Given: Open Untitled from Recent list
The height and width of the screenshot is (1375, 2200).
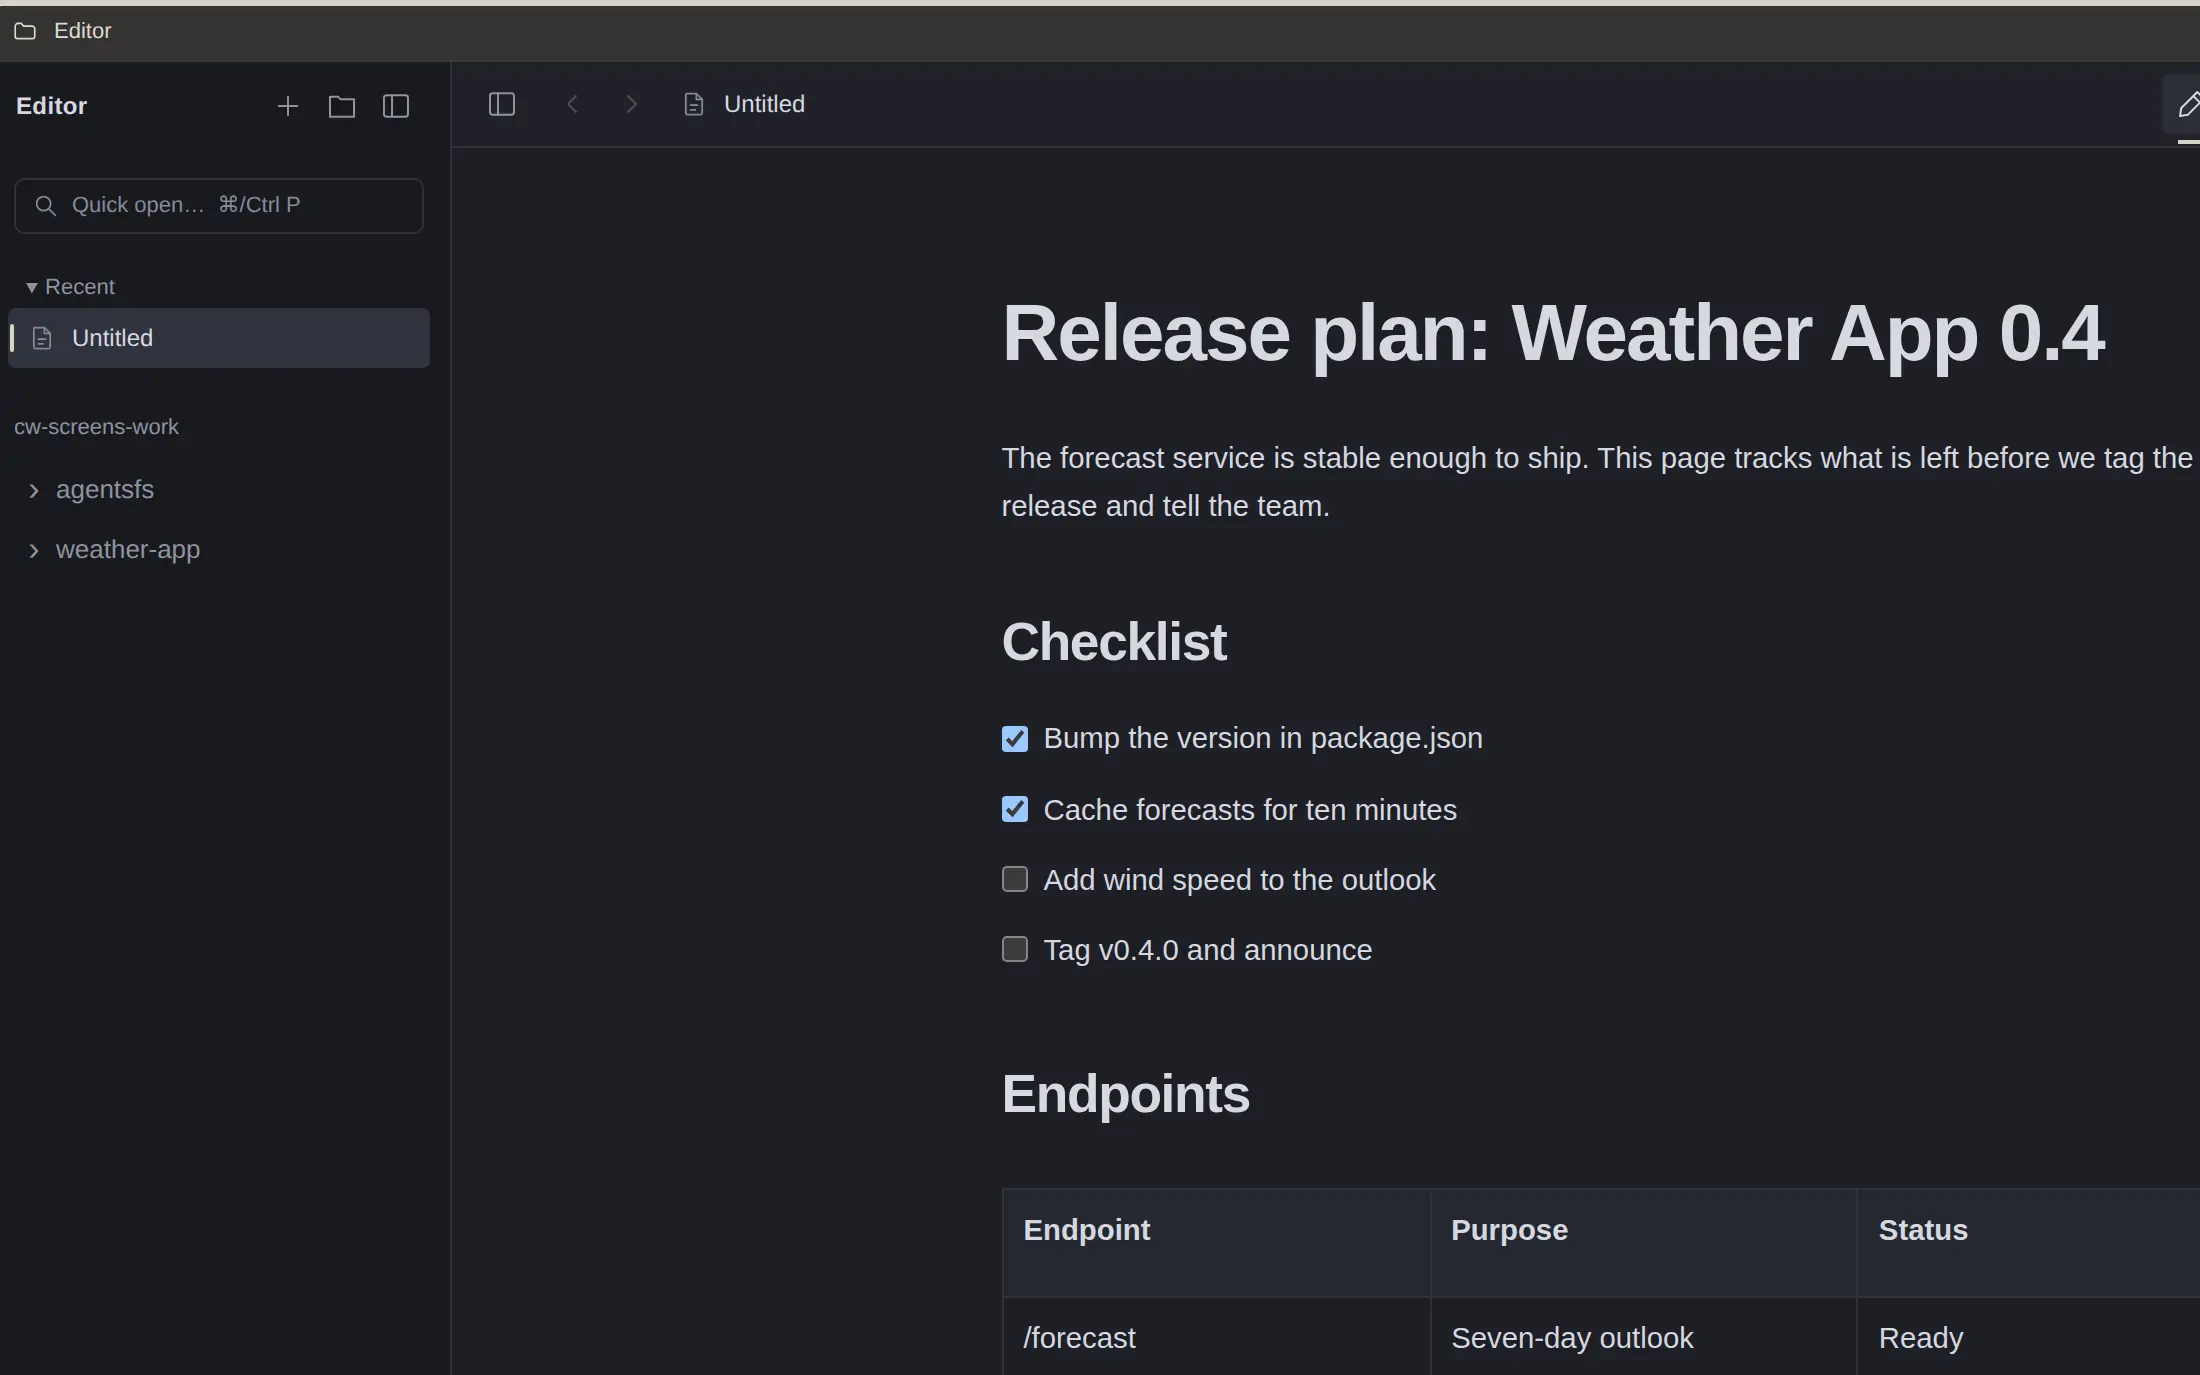Looking at the screenshot, I should [x=219, y=338].
